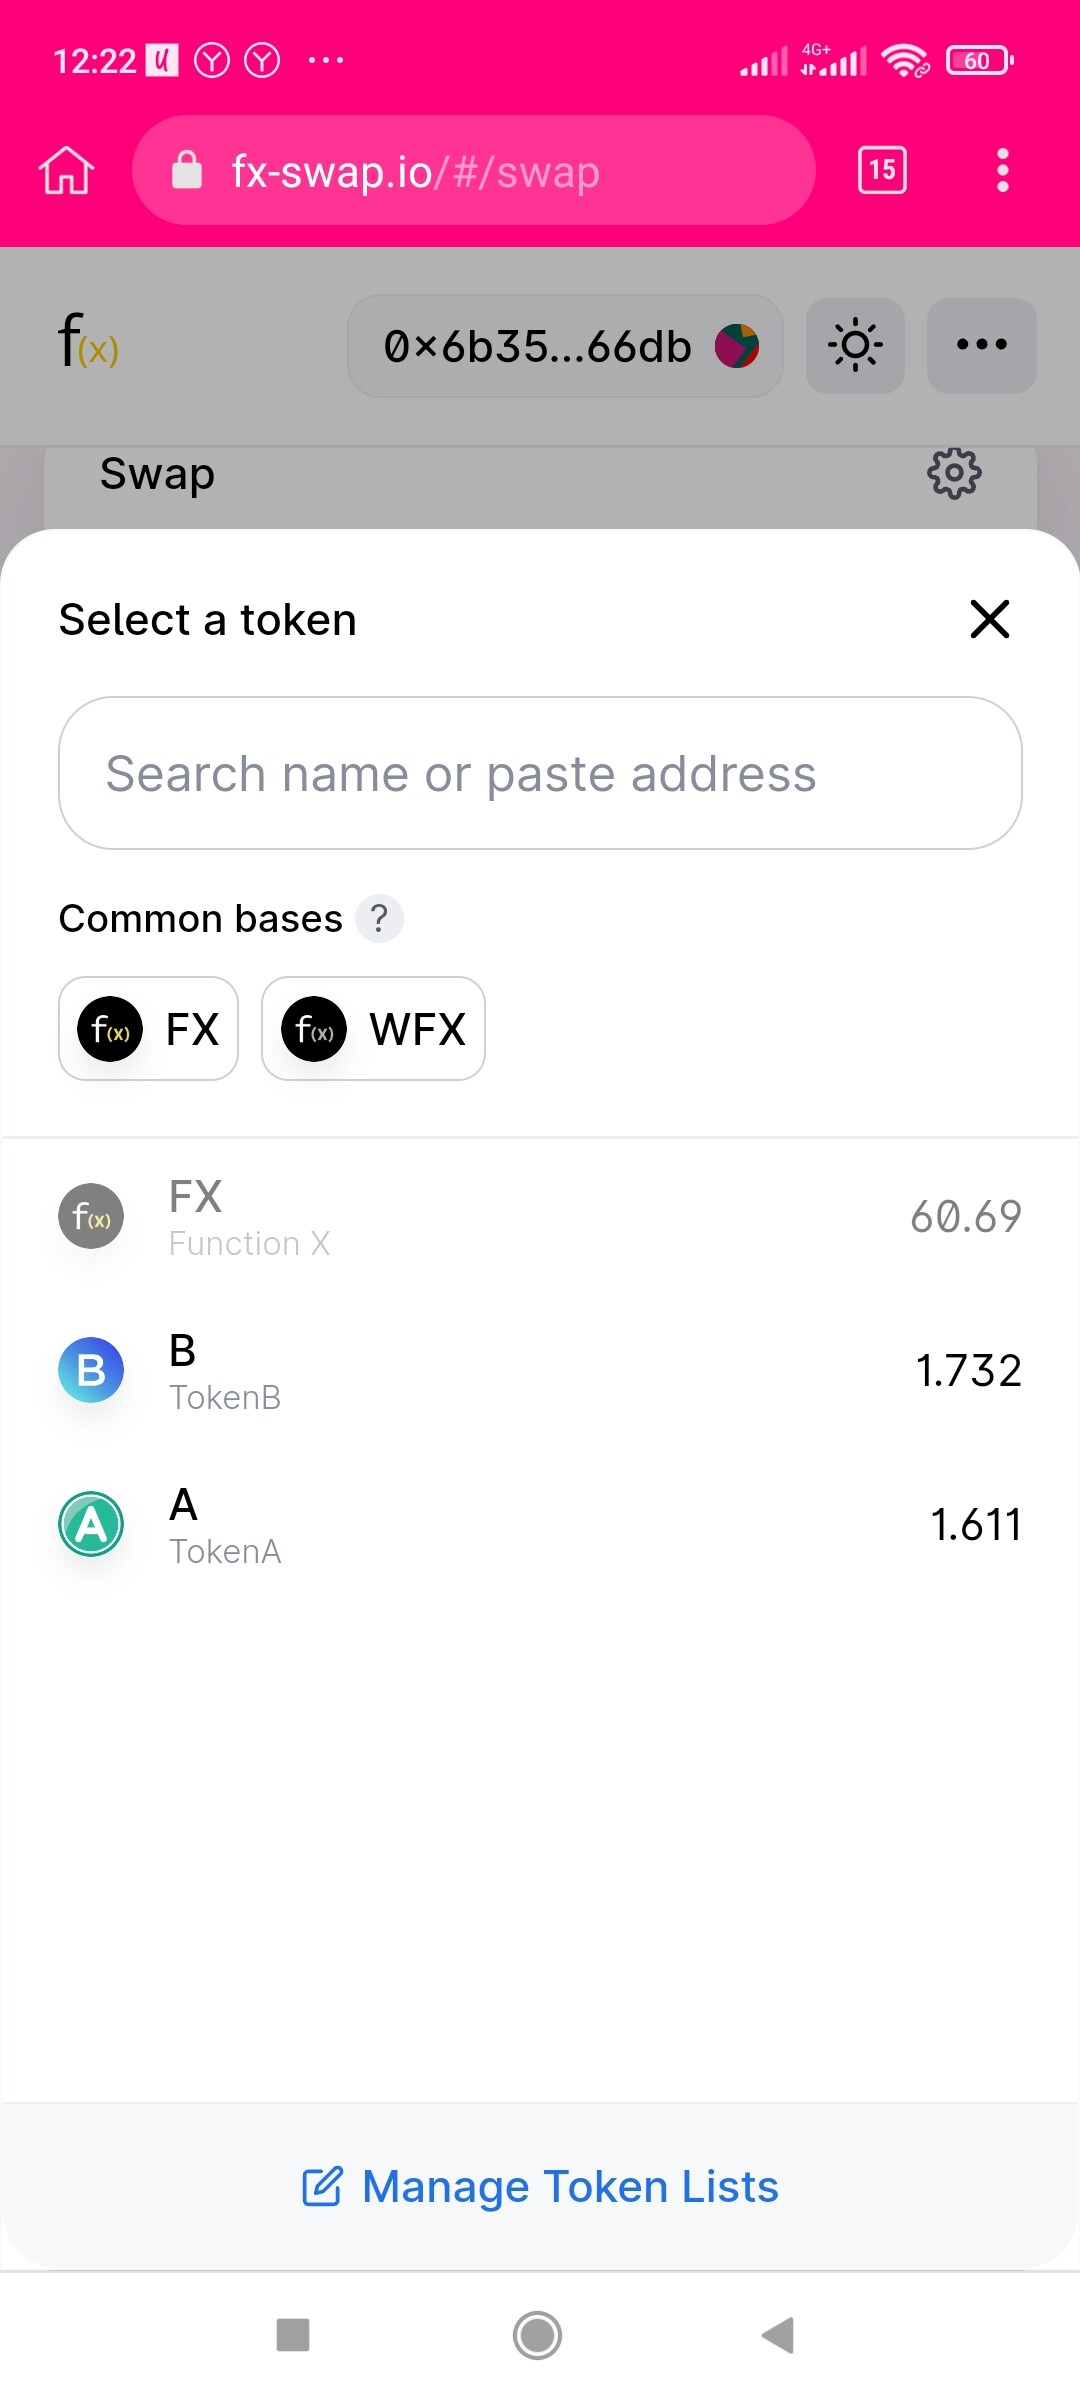Close the Select a token dialog
The image size is (1080, 2400).
pos(989,619)
